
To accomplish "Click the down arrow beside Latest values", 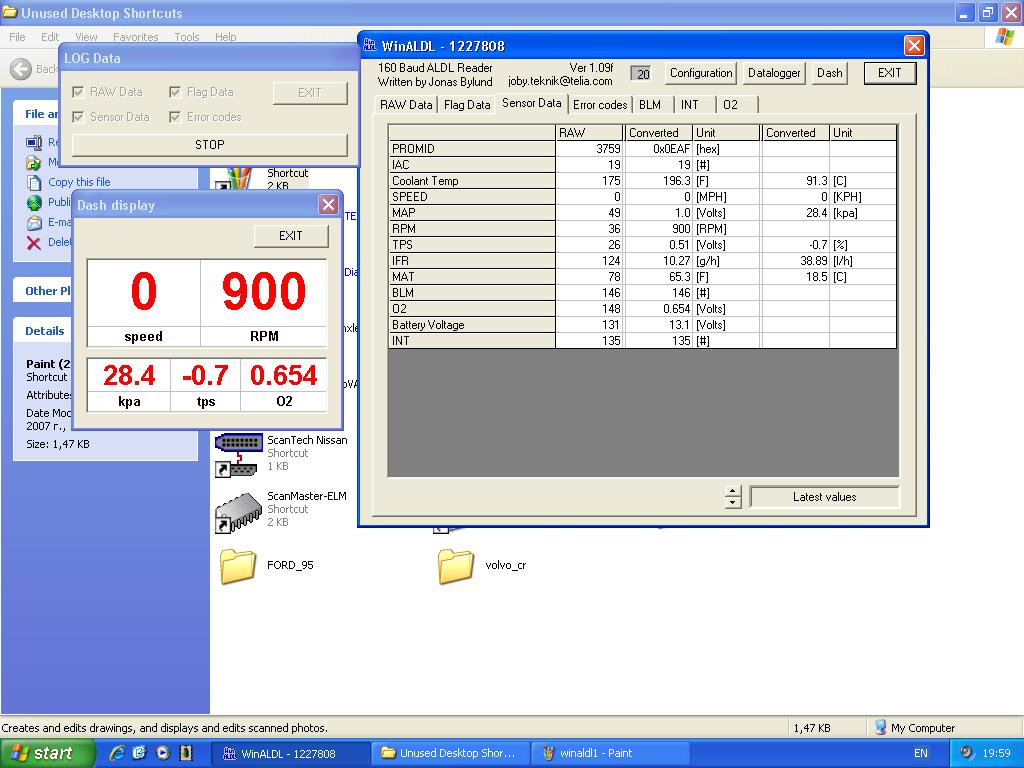I will pyautogui.click(x=733, y=503).
